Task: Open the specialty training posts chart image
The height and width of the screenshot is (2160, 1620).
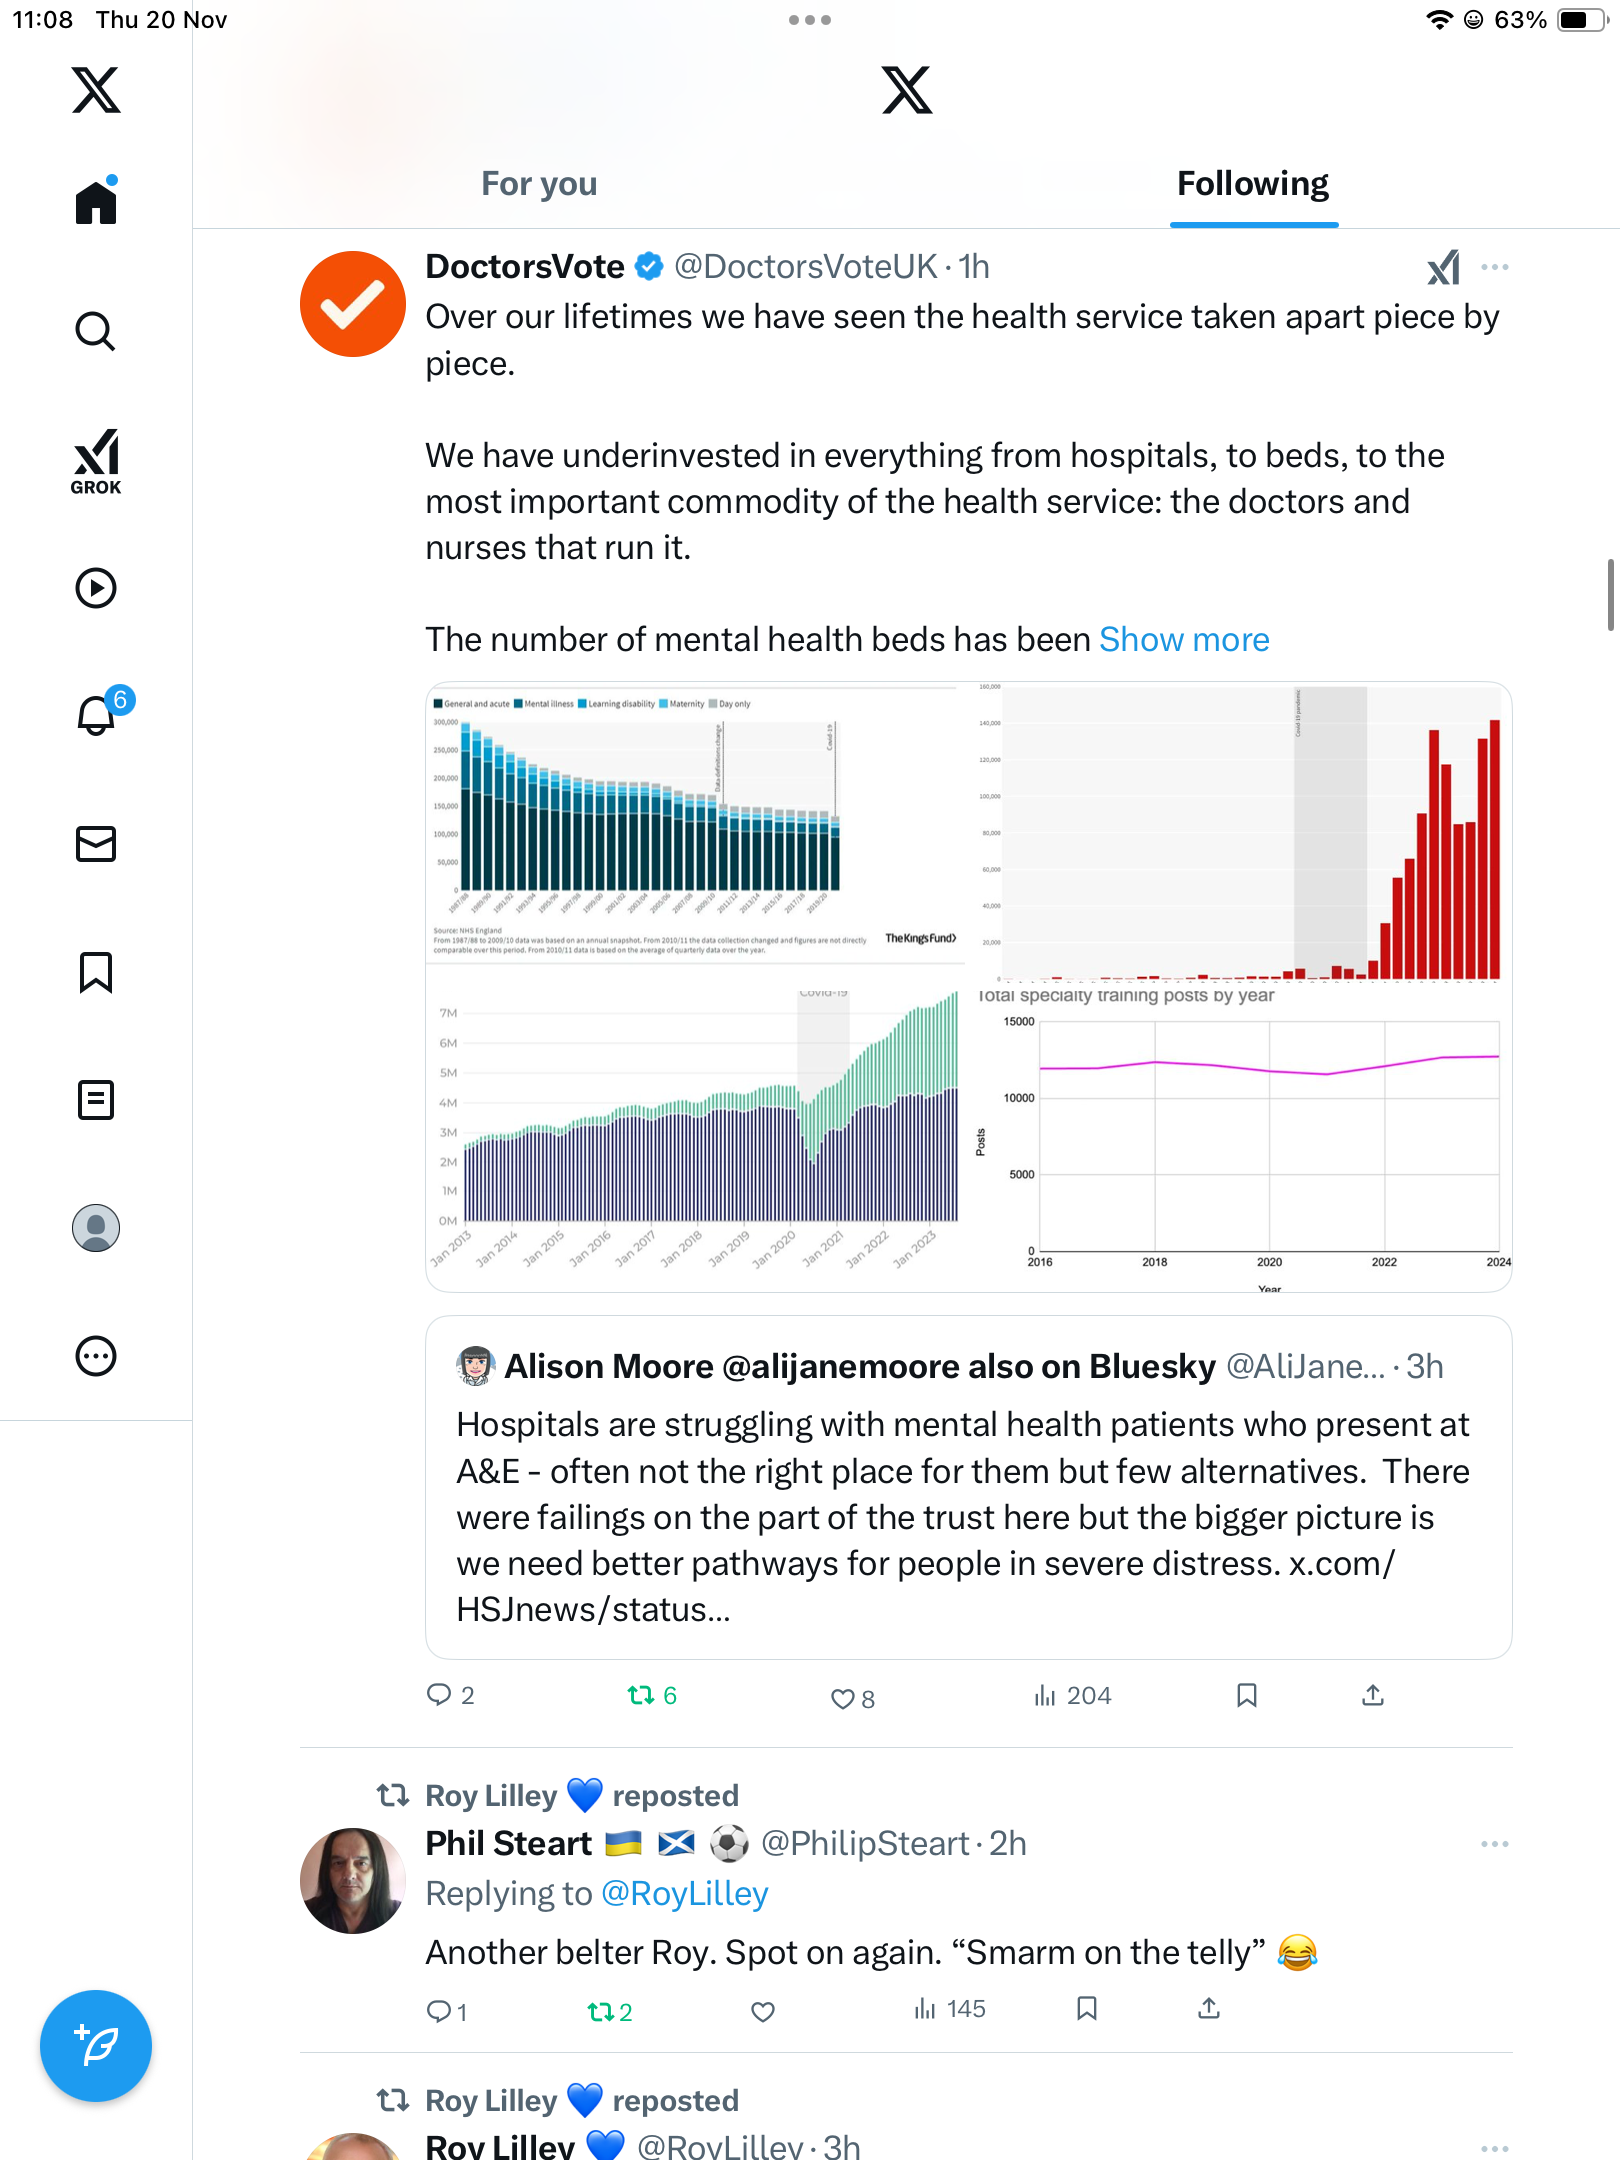Action: point(1240,1140)
